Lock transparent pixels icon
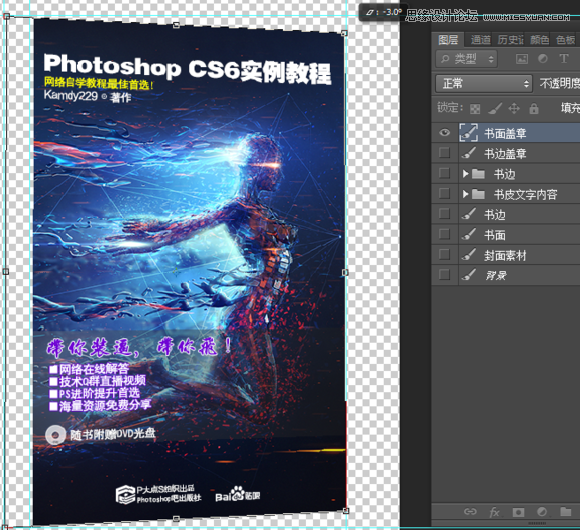Screen dimensions: 580x530 475,109
